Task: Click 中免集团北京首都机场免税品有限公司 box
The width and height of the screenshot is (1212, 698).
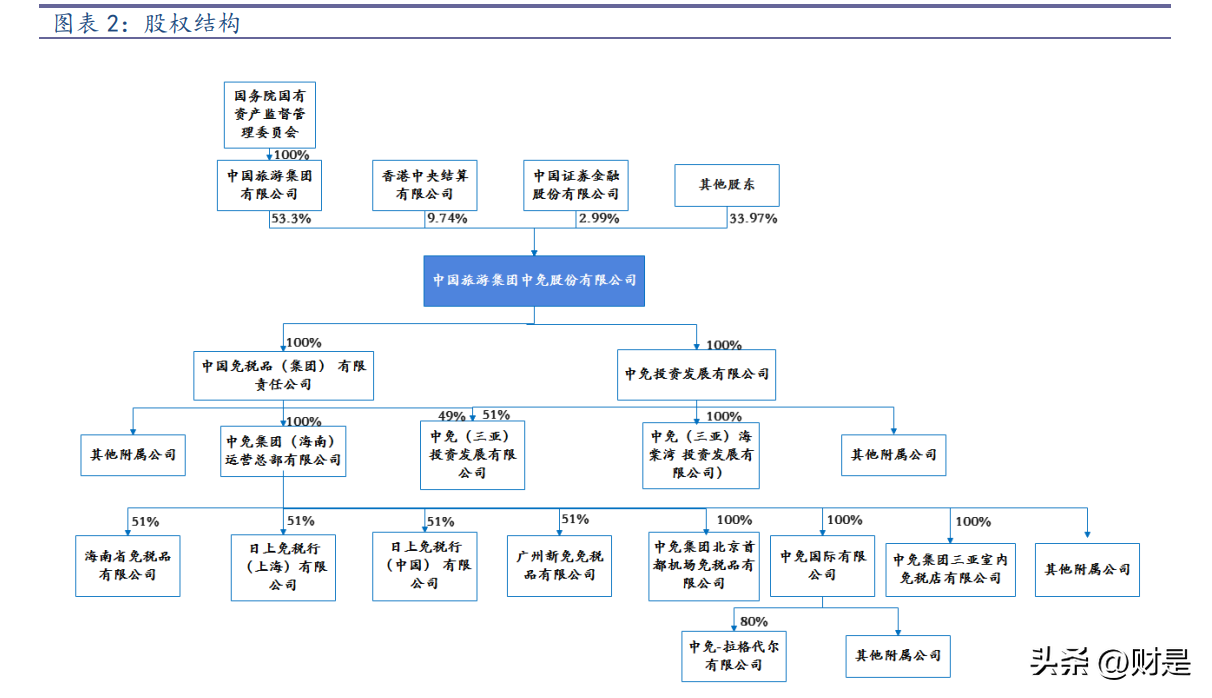Action: (704, 566)
